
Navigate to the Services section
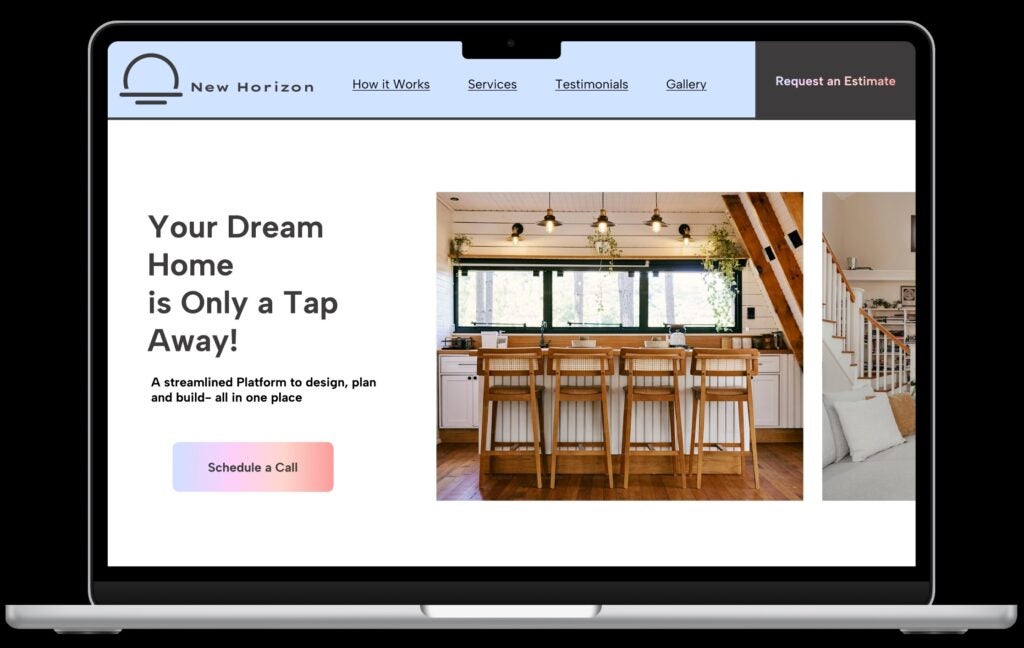(x=492, y=84)
